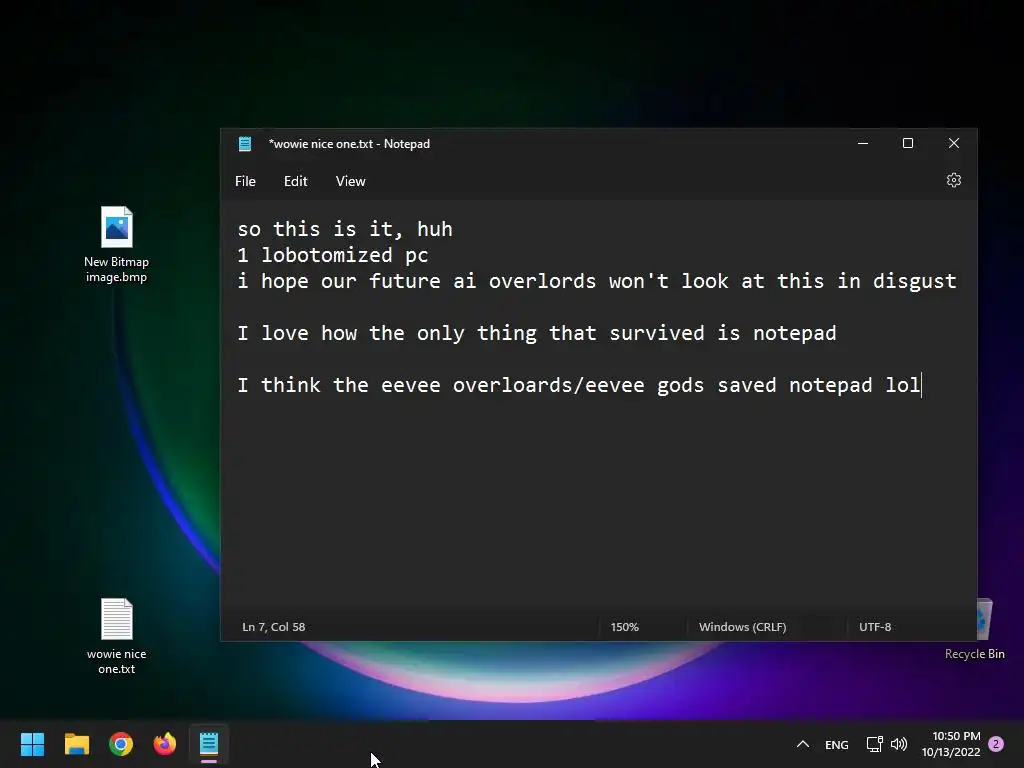Click the UTF-8 encoding indicator

click(875, 627)
